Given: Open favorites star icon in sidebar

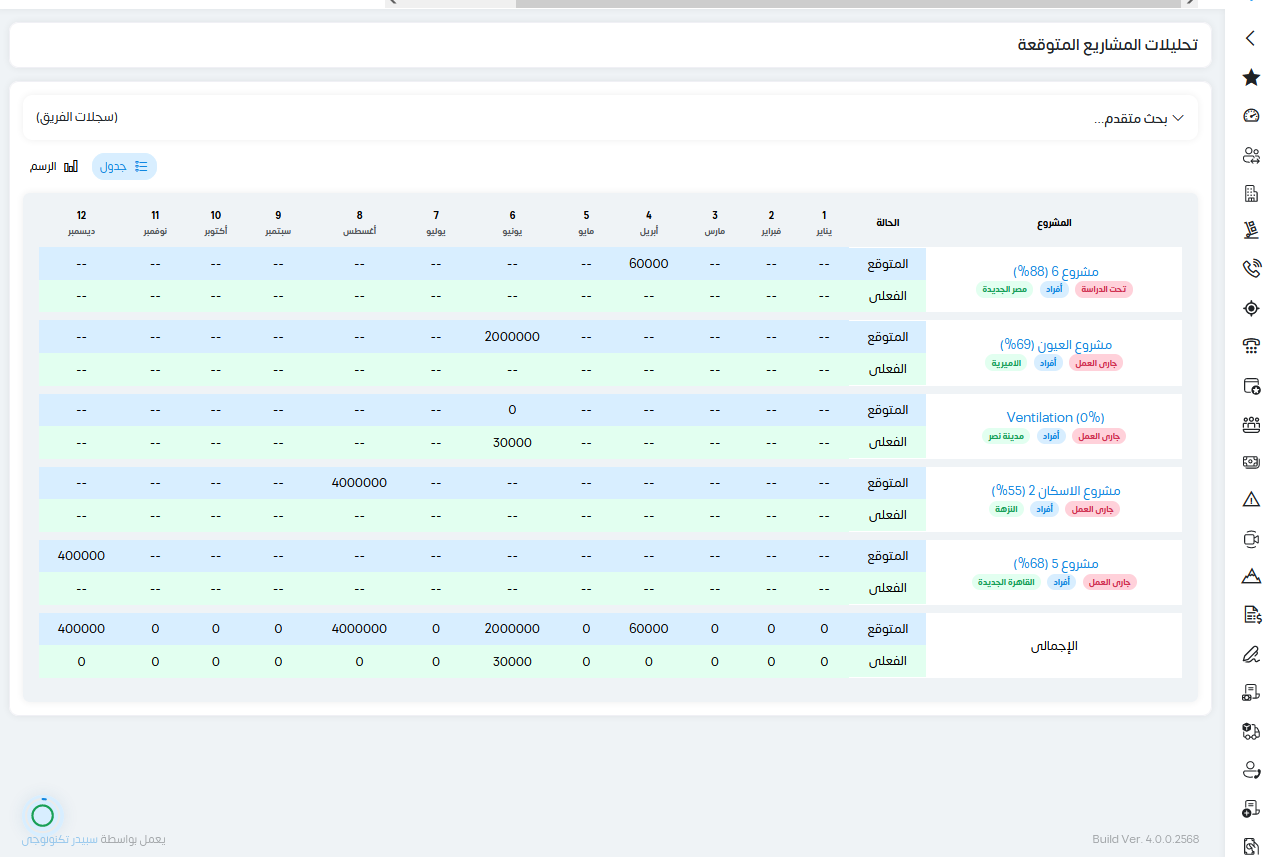Looking at the screenshot, I should pos(1250,77).
